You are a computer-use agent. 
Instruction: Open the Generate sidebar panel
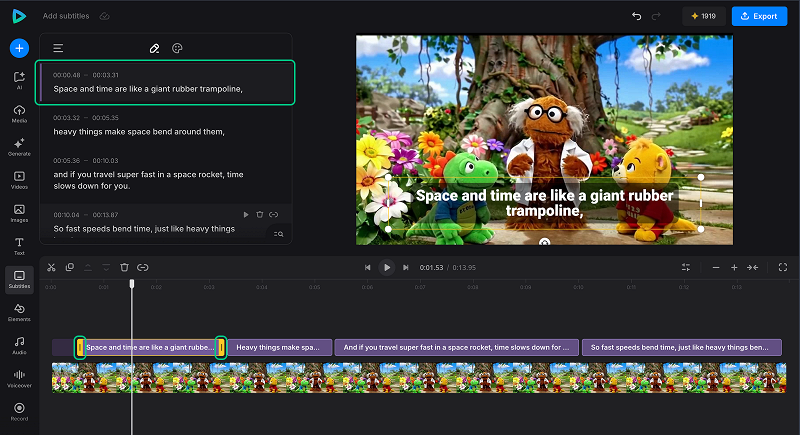pyautogui.click(x=19, y=147)
